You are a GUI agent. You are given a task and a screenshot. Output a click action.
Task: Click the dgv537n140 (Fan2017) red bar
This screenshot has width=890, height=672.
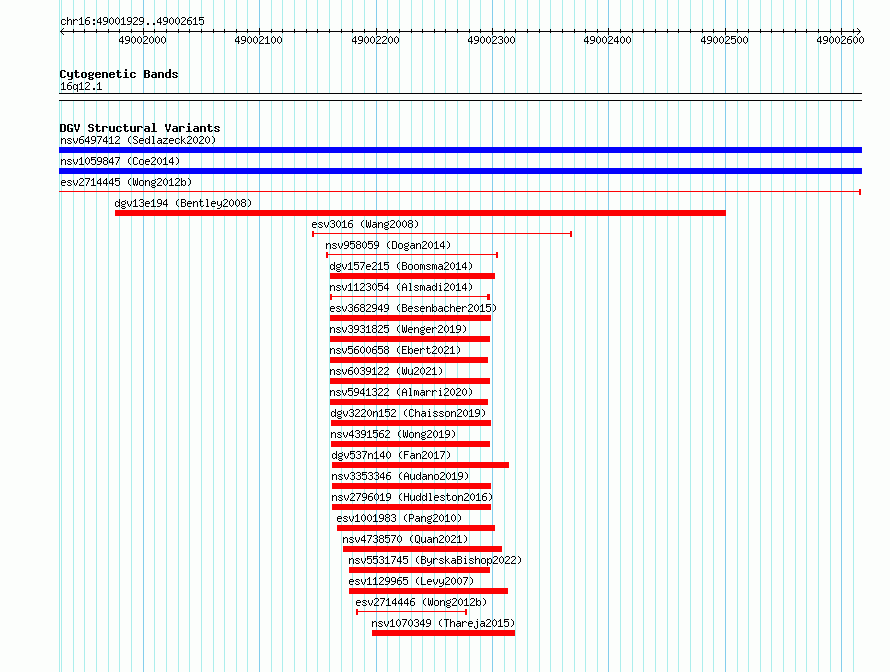[420, 465]
